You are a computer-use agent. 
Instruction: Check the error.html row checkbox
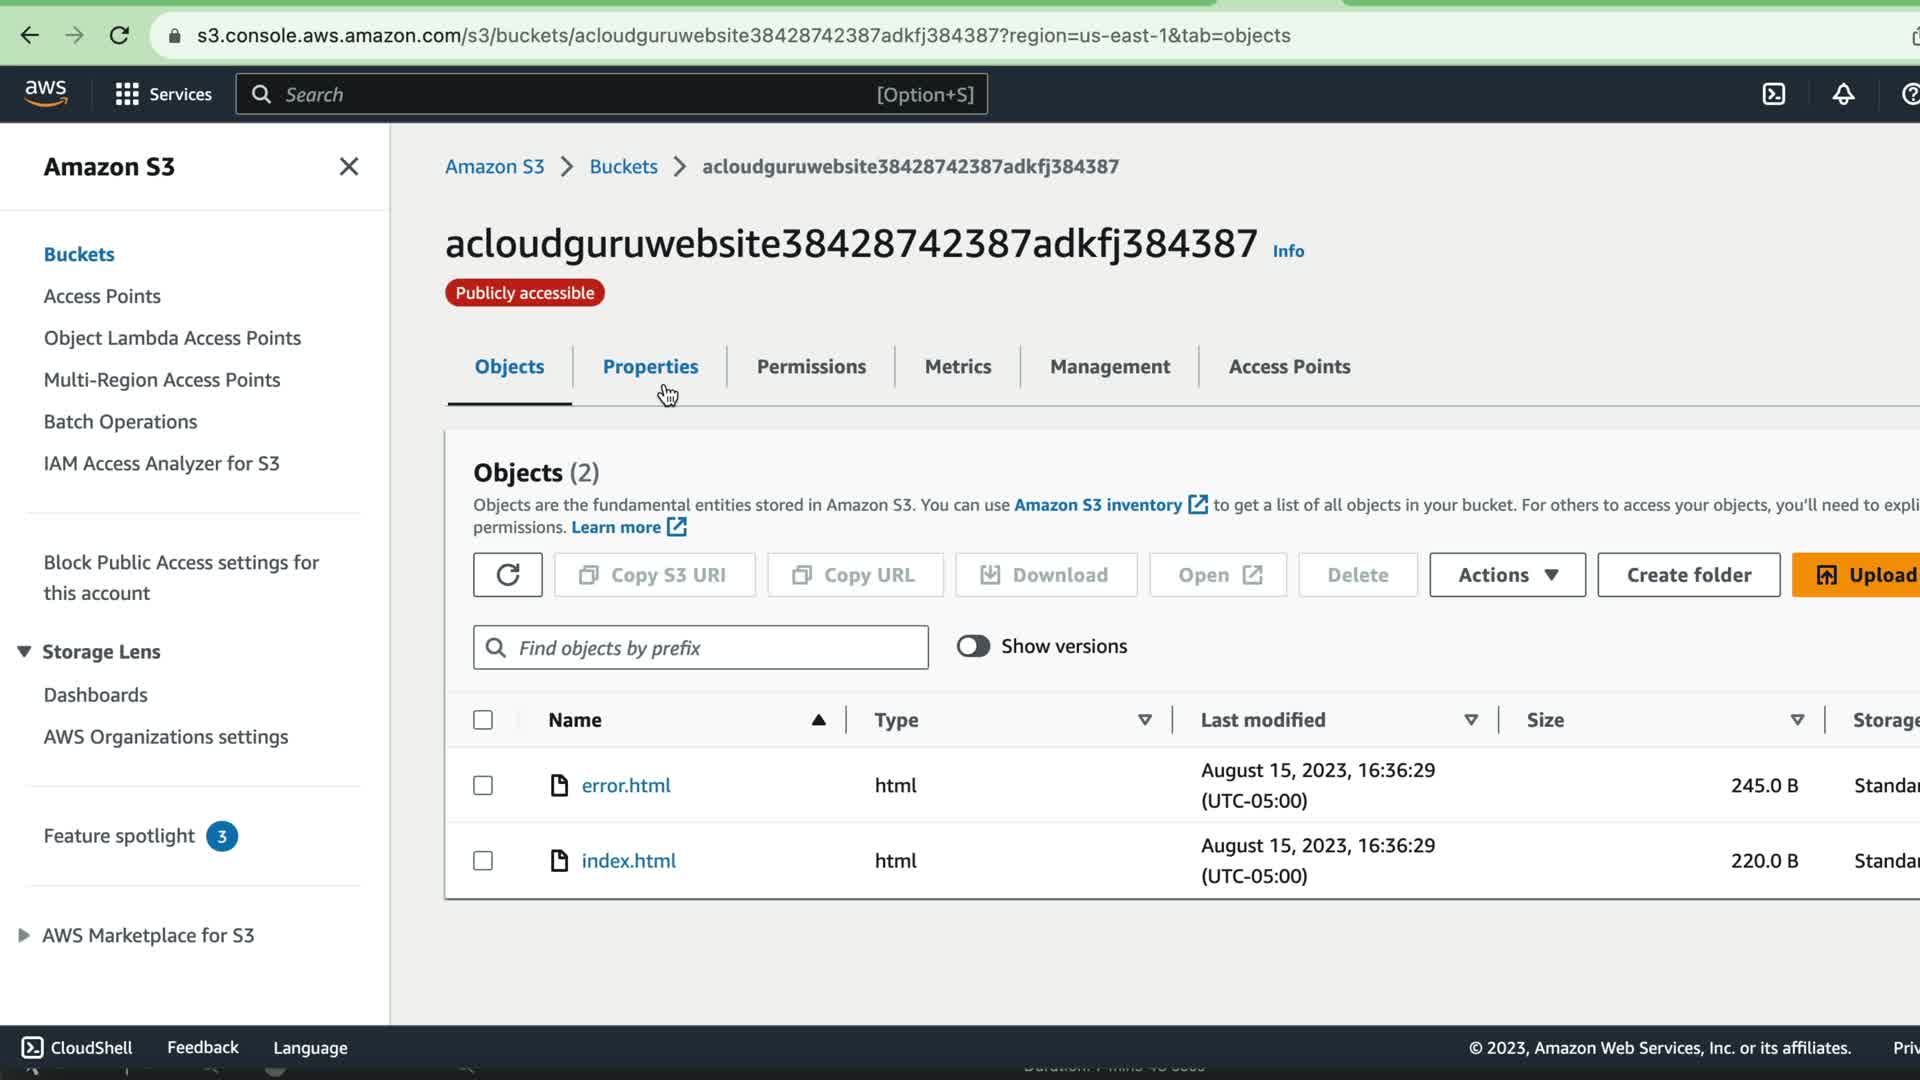(483, 785)
